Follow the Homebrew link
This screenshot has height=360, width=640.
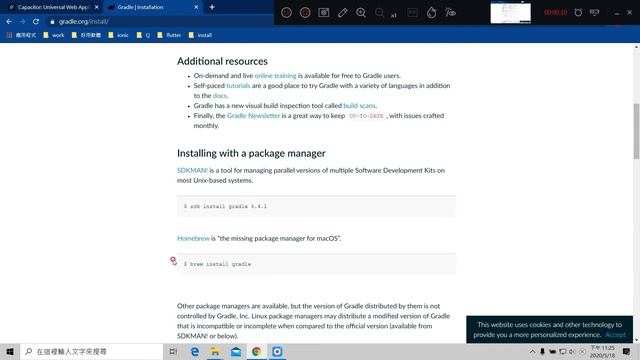pyautogui.click(x=193, y=238)
